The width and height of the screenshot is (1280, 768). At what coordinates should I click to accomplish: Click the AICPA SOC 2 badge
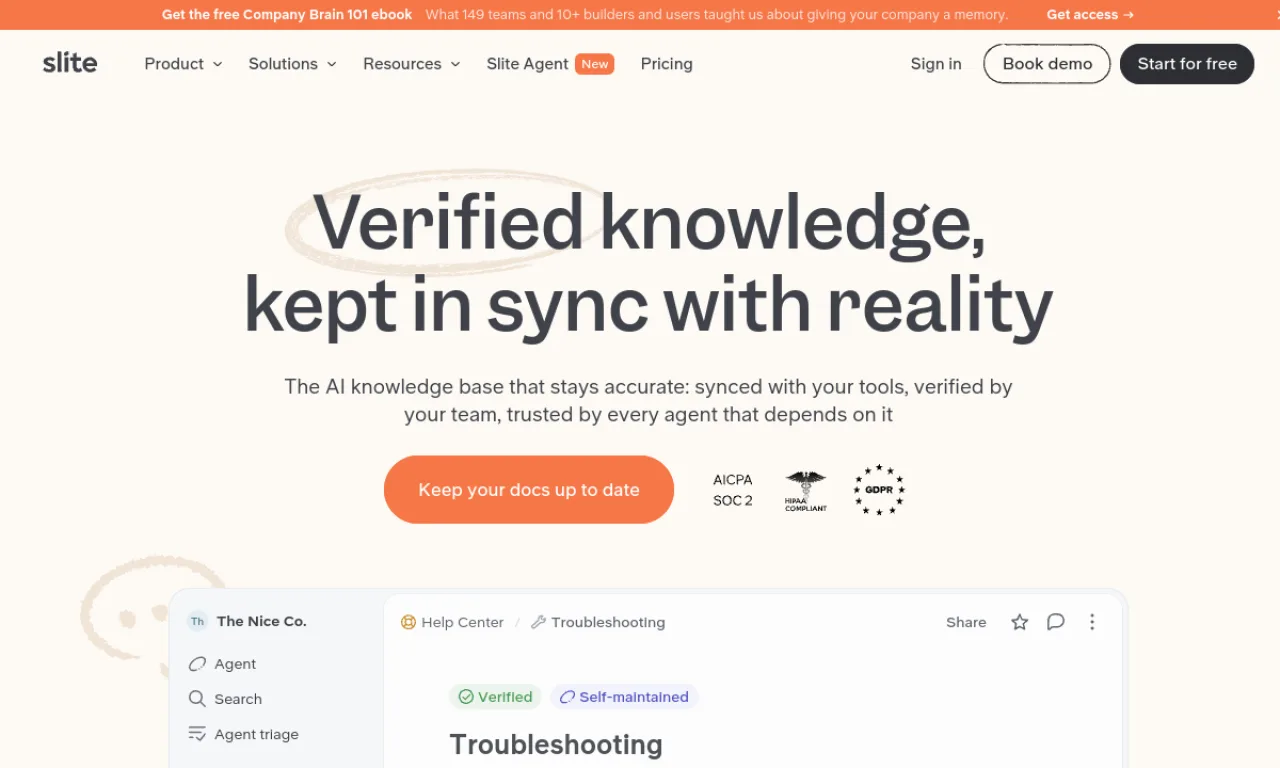coord(733,490)
